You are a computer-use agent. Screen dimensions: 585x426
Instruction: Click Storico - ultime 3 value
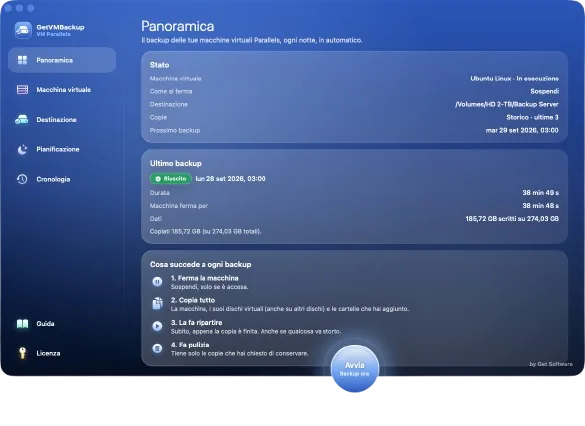click(532, 117)
